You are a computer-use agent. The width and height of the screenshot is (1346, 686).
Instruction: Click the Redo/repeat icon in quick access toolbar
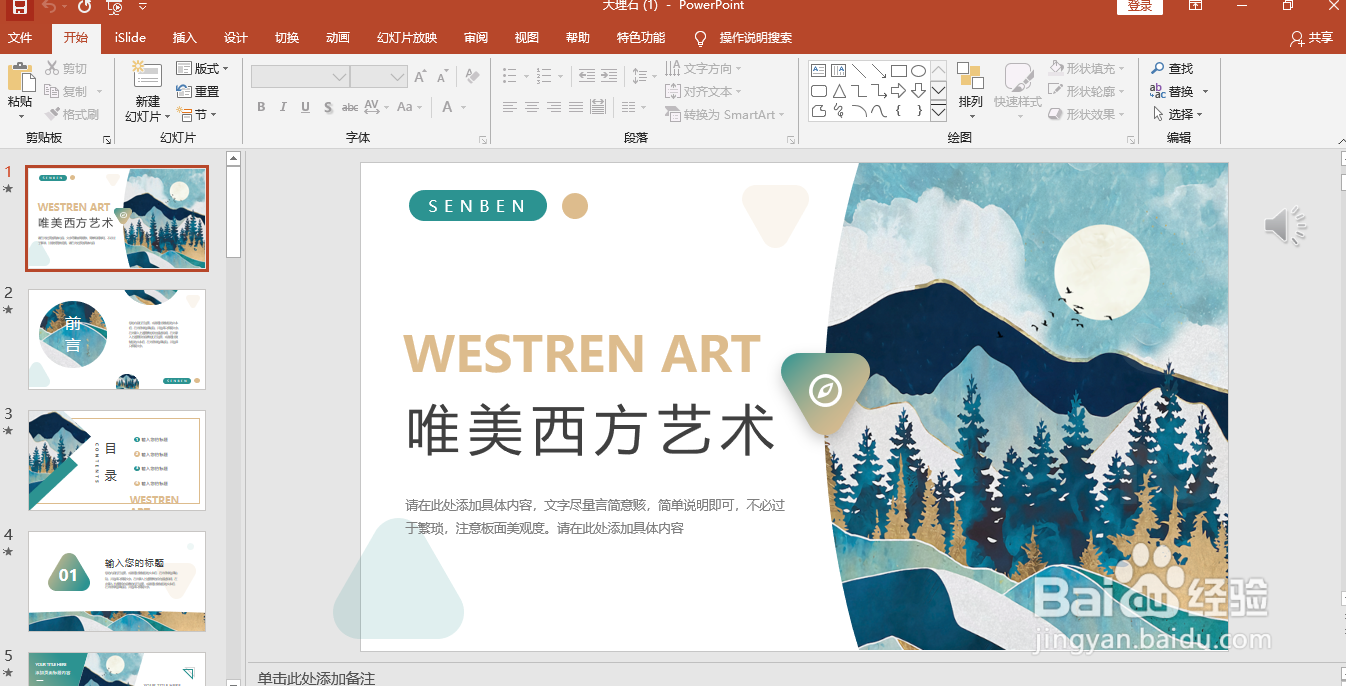(84, 7)
